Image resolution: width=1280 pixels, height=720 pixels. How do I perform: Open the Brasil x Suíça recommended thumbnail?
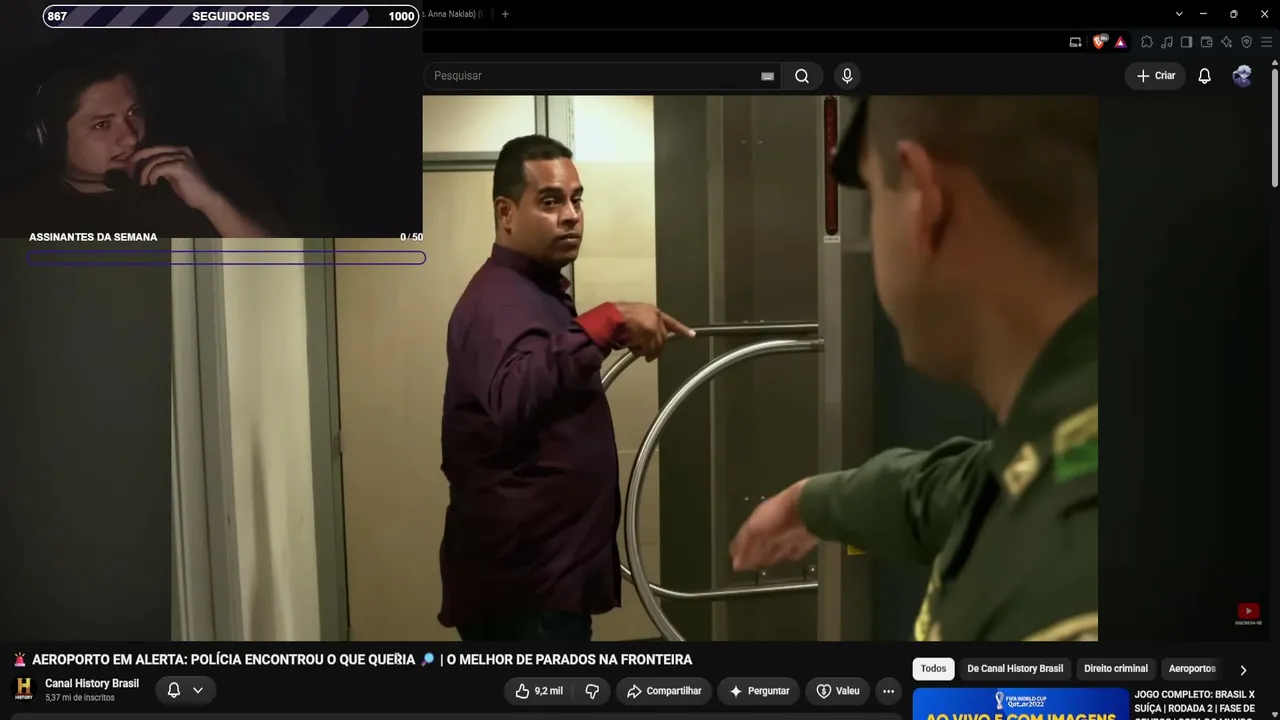point(1020,704)
